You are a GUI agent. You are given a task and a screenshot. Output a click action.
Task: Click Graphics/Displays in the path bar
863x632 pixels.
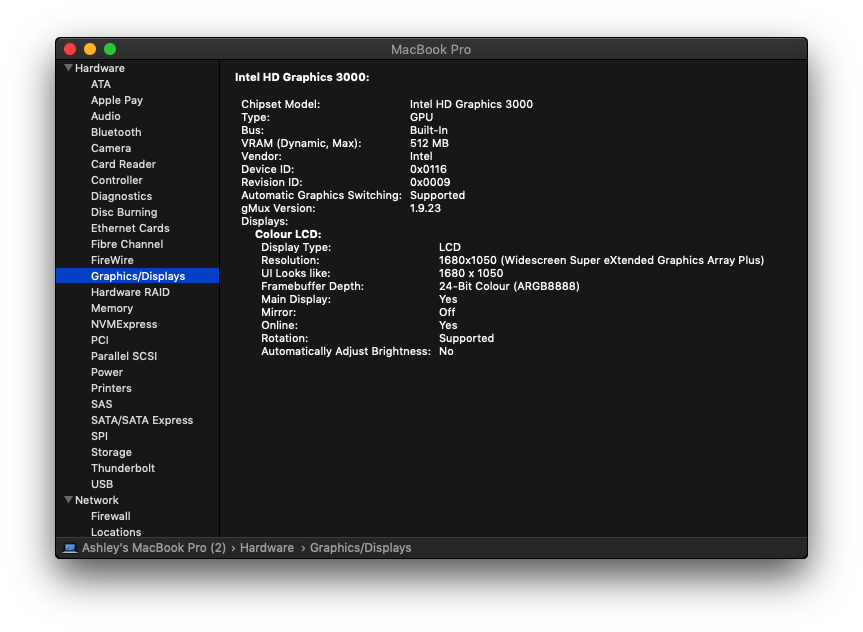pos(361,548)
